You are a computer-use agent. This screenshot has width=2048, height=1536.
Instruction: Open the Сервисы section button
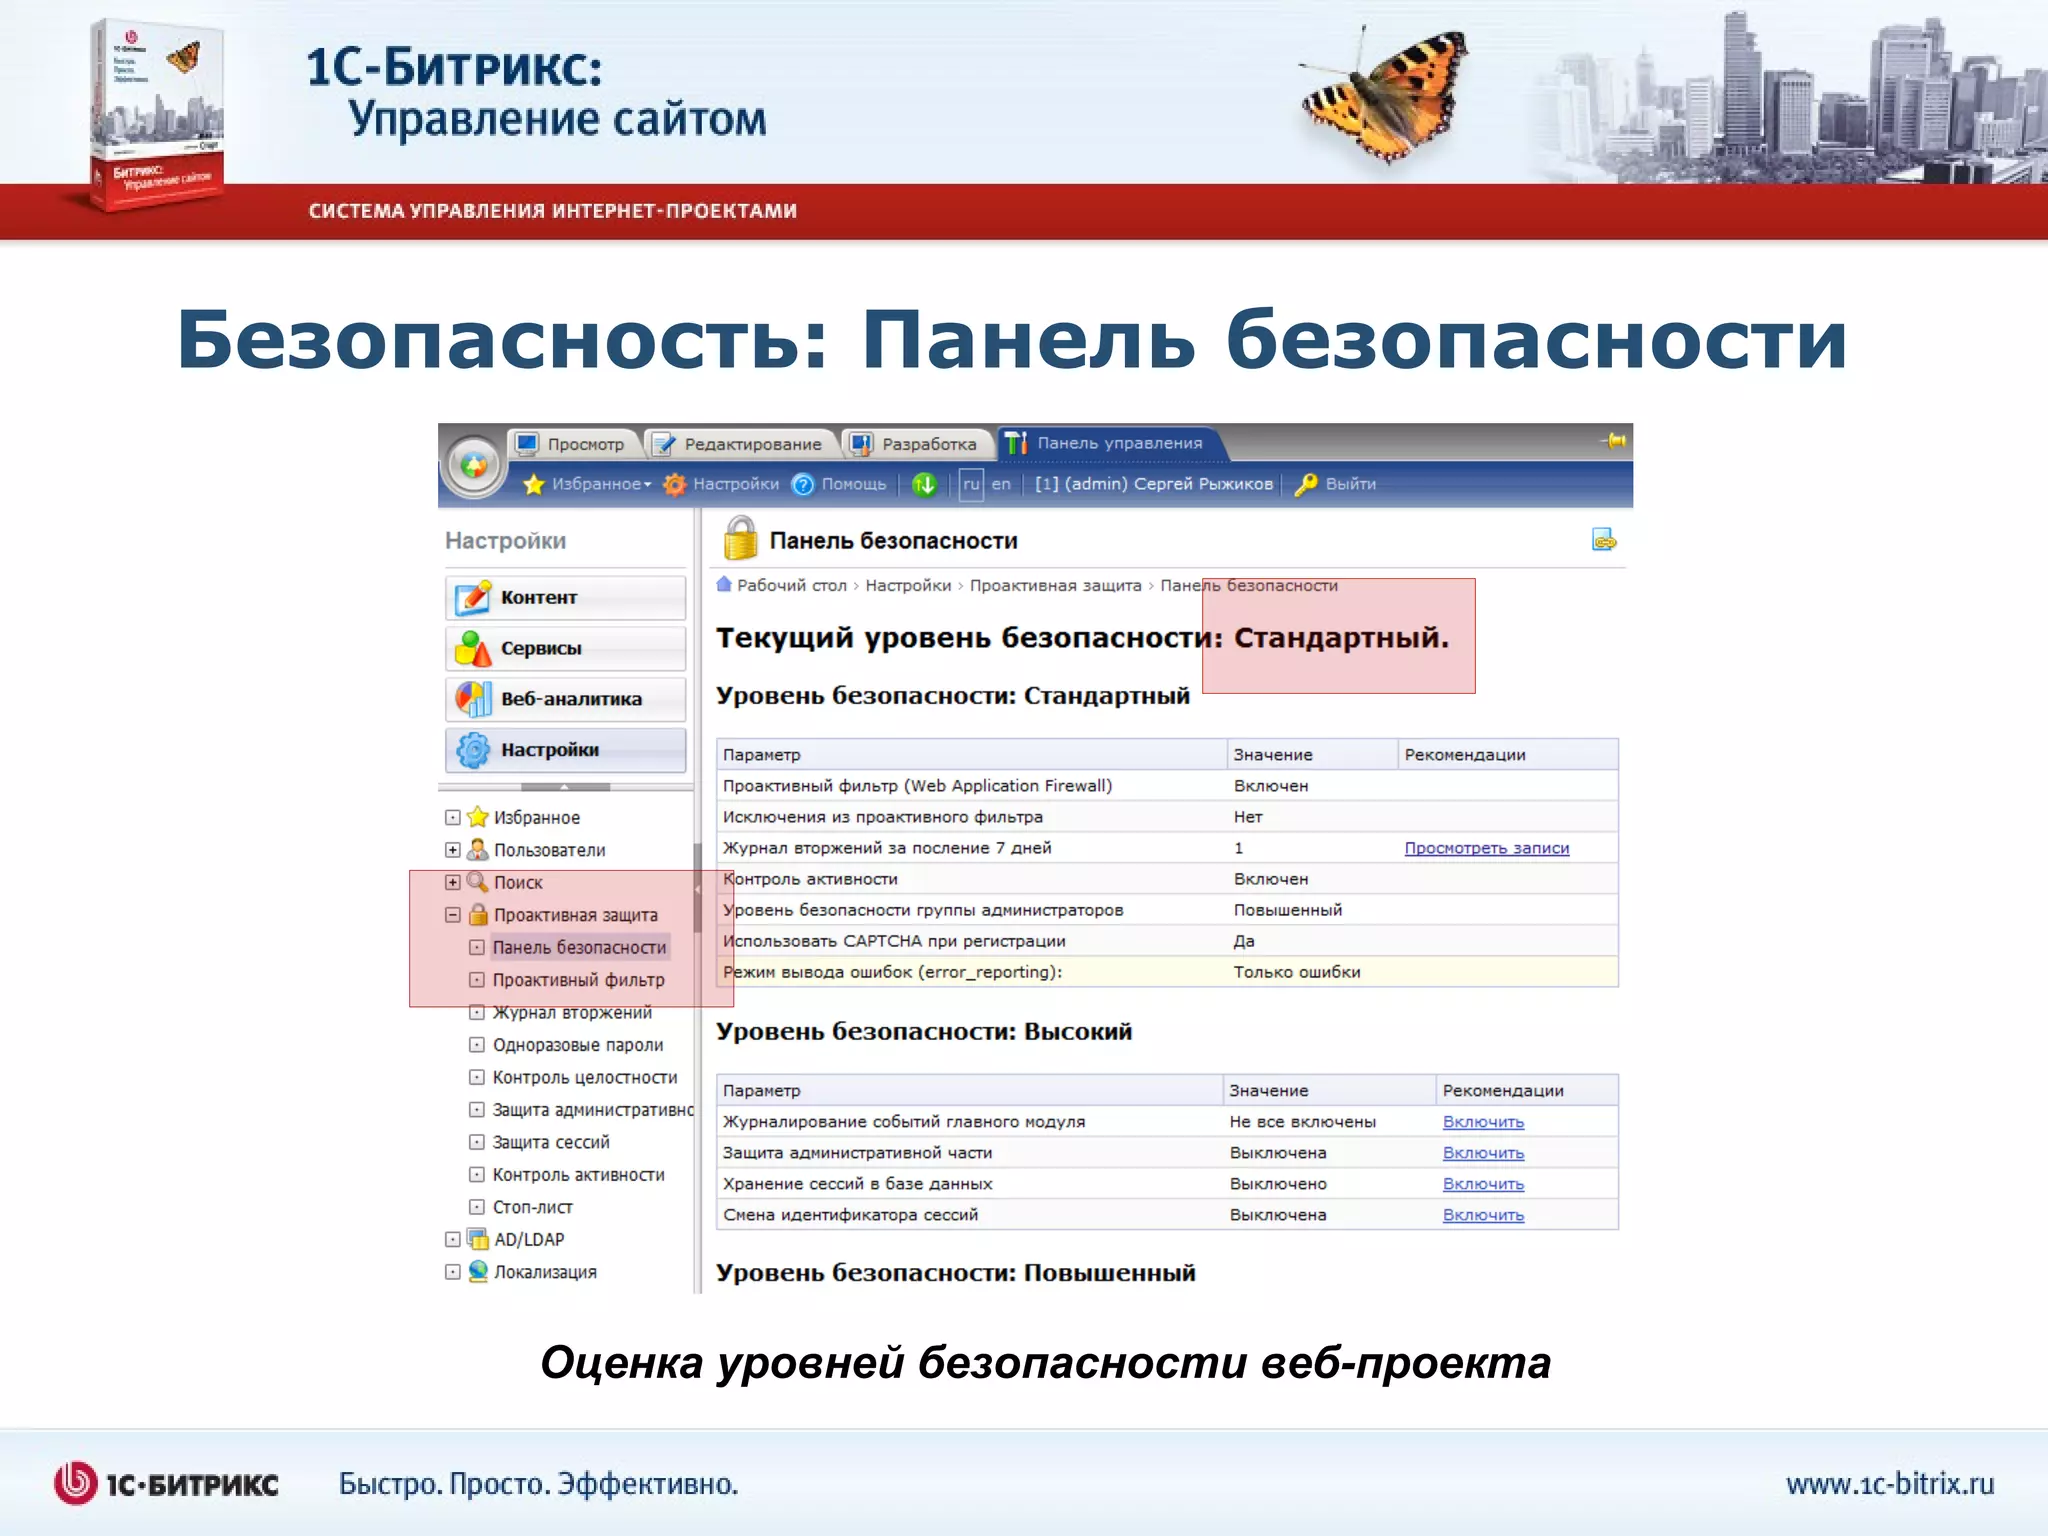(x=566, y=648)
